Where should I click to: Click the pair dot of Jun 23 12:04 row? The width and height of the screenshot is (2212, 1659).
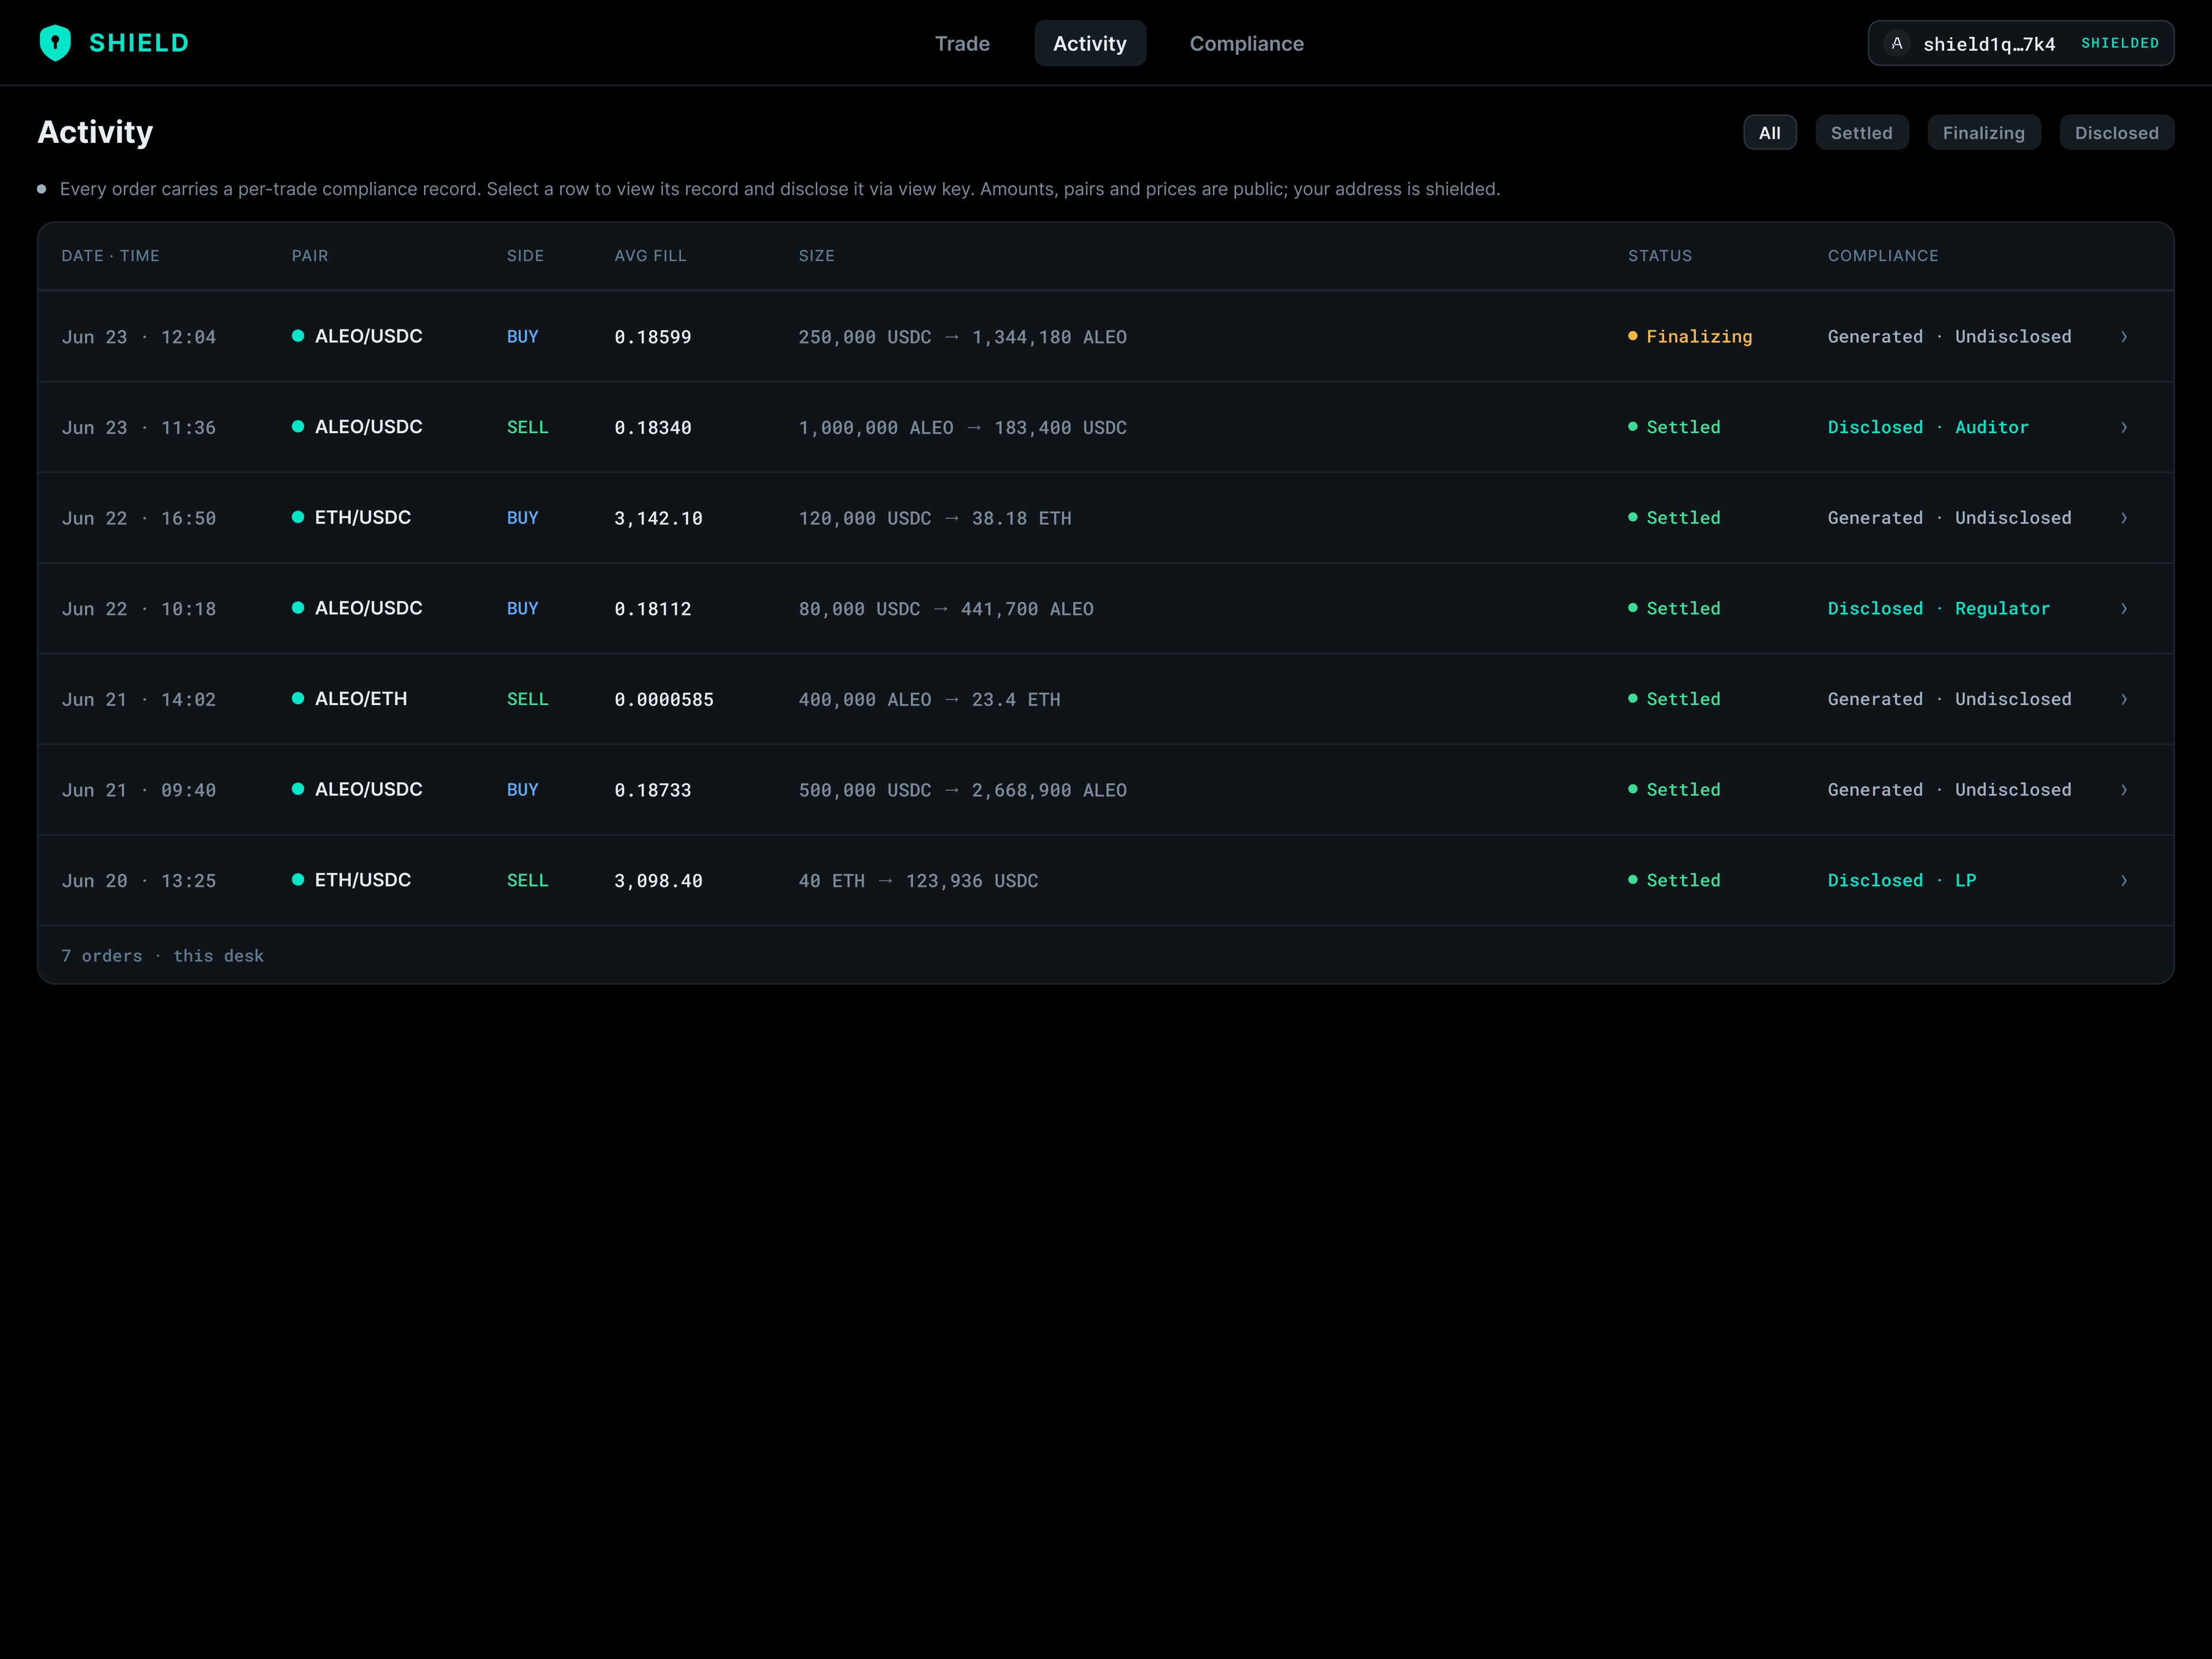tap(298, 336)
